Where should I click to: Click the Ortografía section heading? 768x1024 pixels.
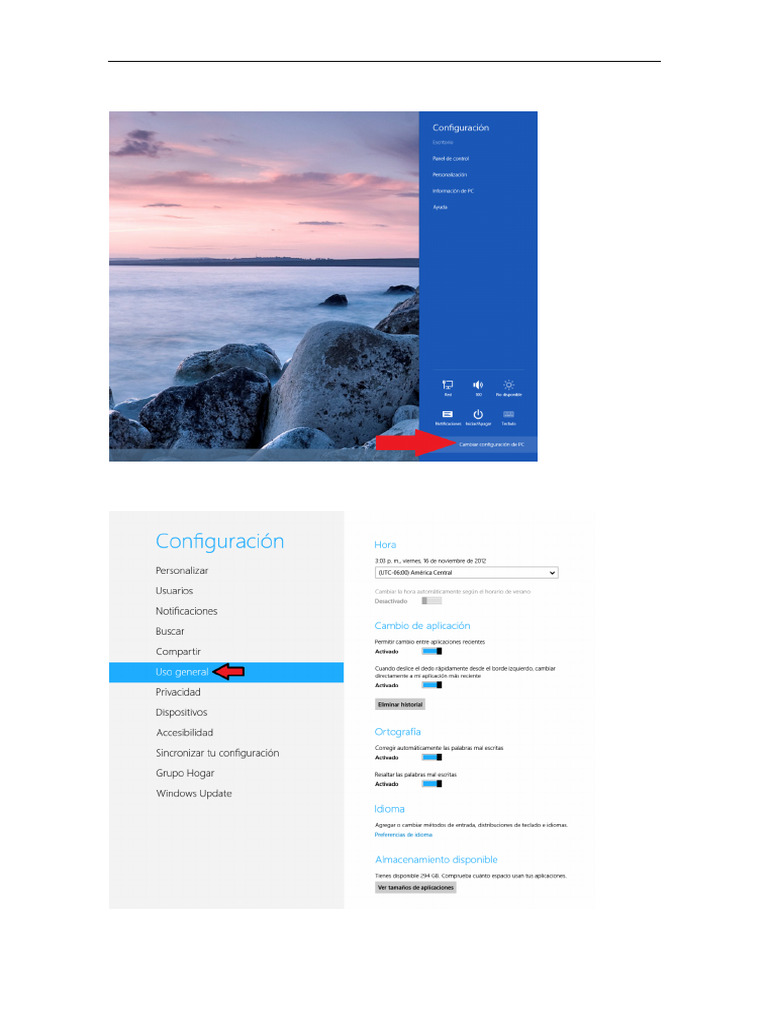click(x=398, y=732)
